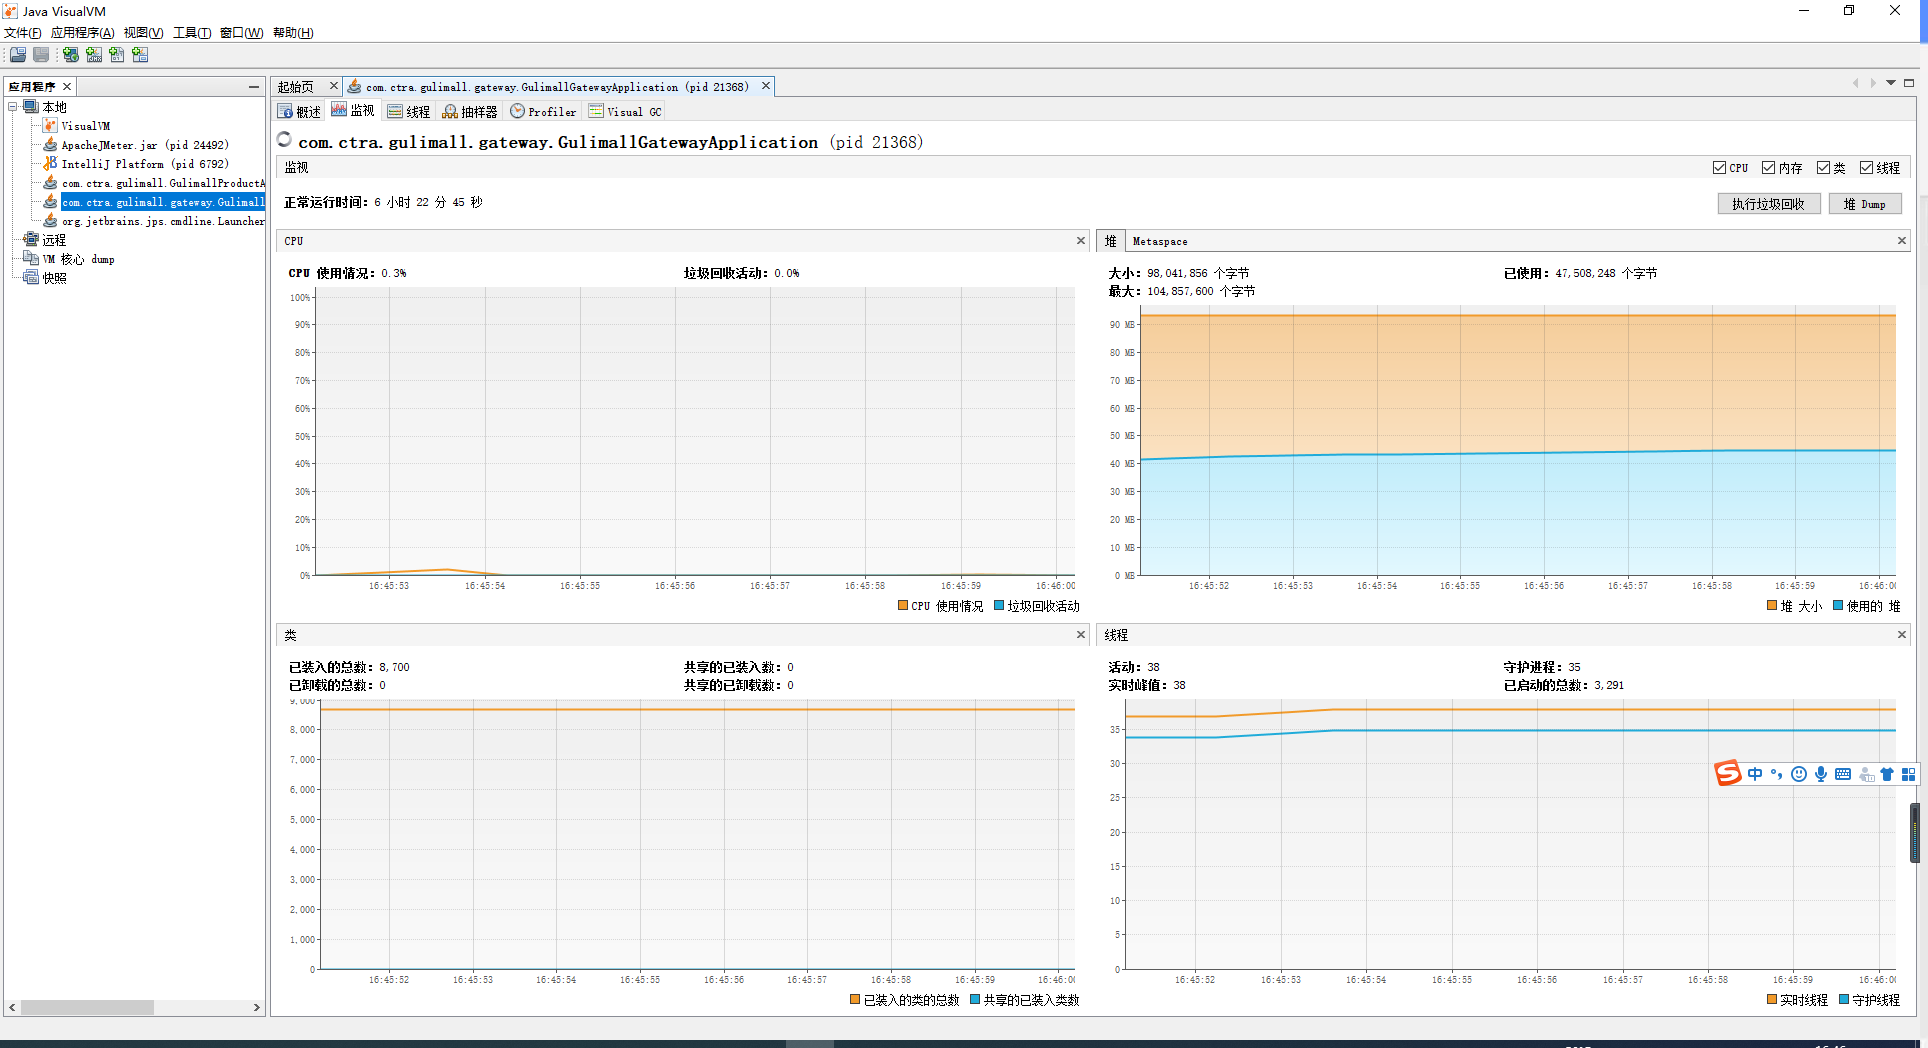Open the 抽样器 sampler tab
Screen dimensions: 1928x1048
470,111
